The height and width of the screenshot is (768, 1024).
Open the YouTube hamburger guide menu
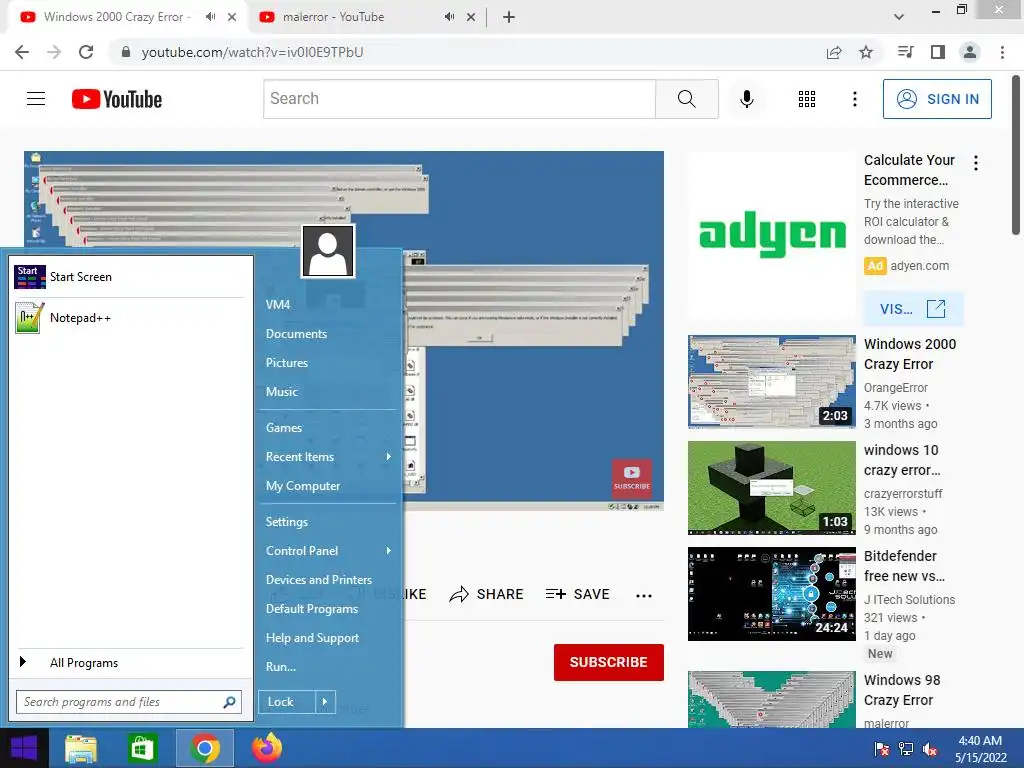click(x=36, y=99)
